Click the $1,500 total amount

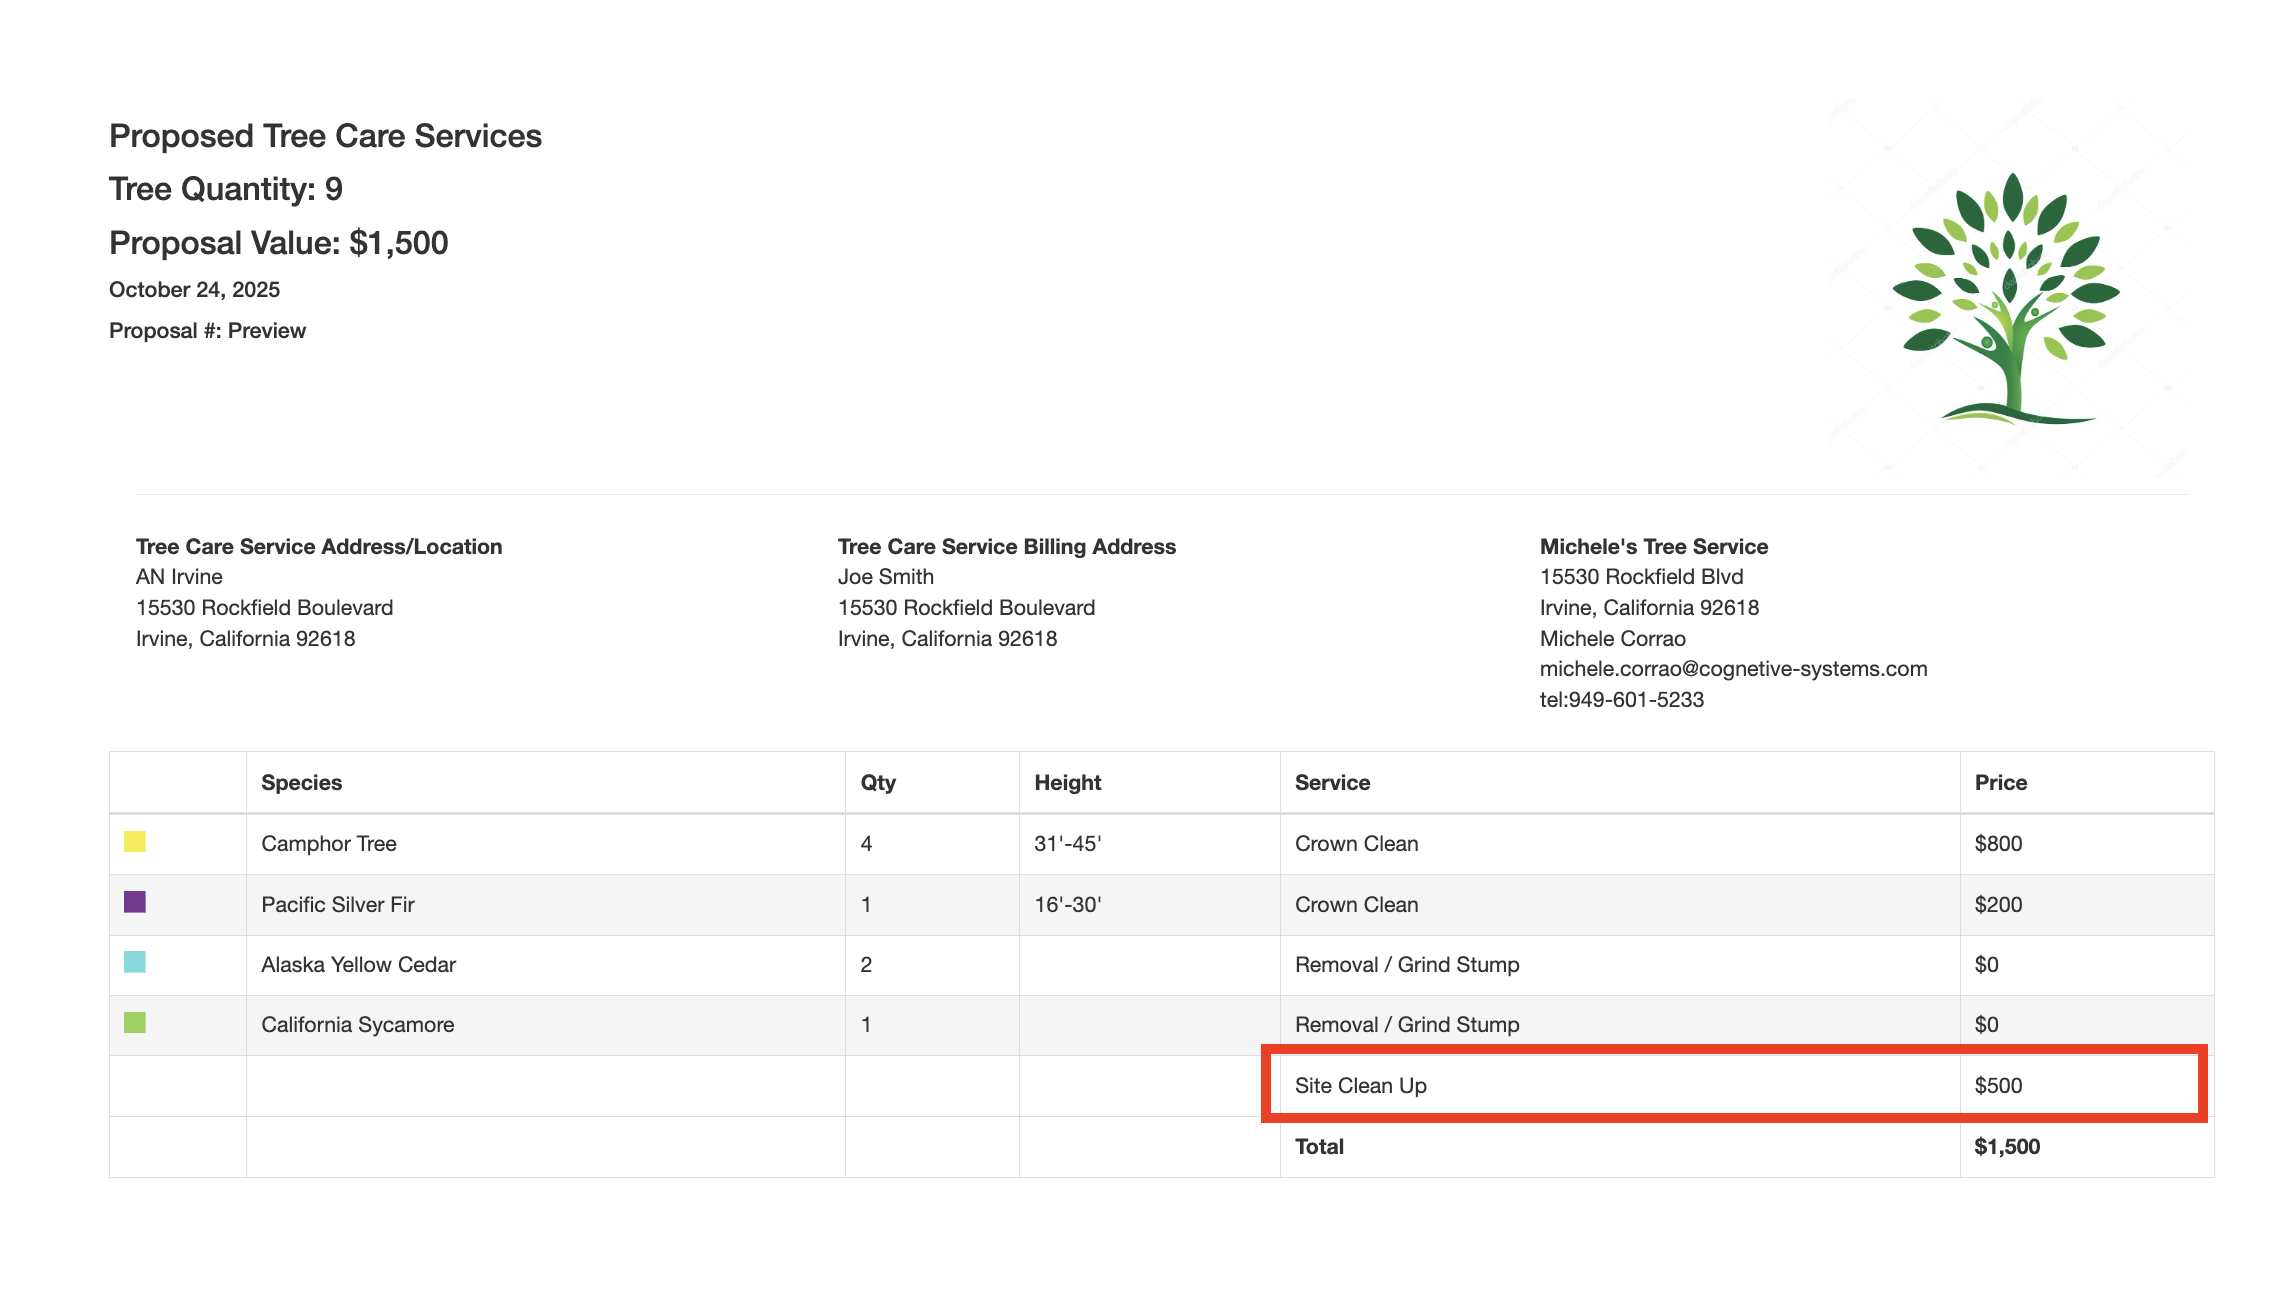point(2006,1147)
